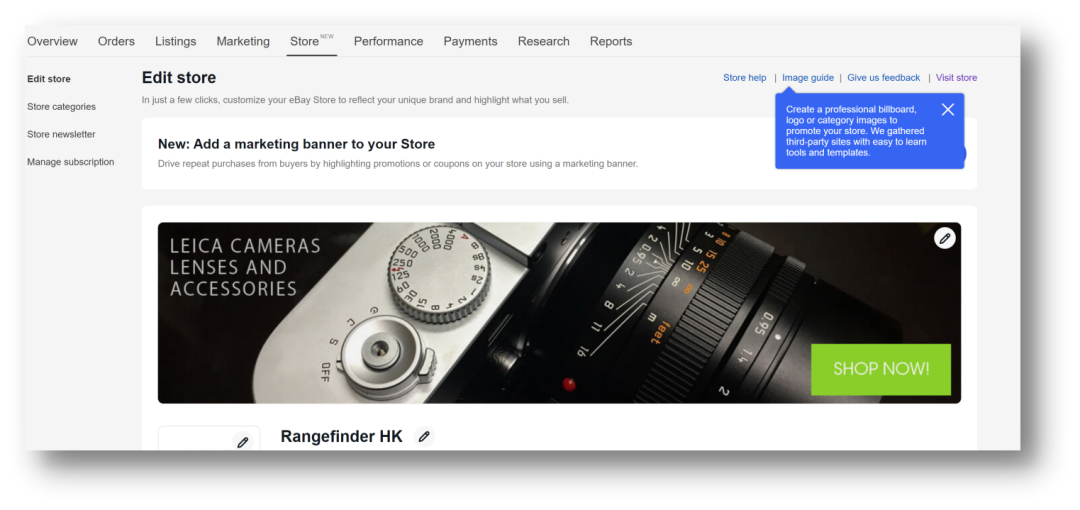Image resolution: width=1080 pixels, height=510 pixels.
Task: Go to the Listings tab
Action: pyautogui.click(x=175, y=42)
